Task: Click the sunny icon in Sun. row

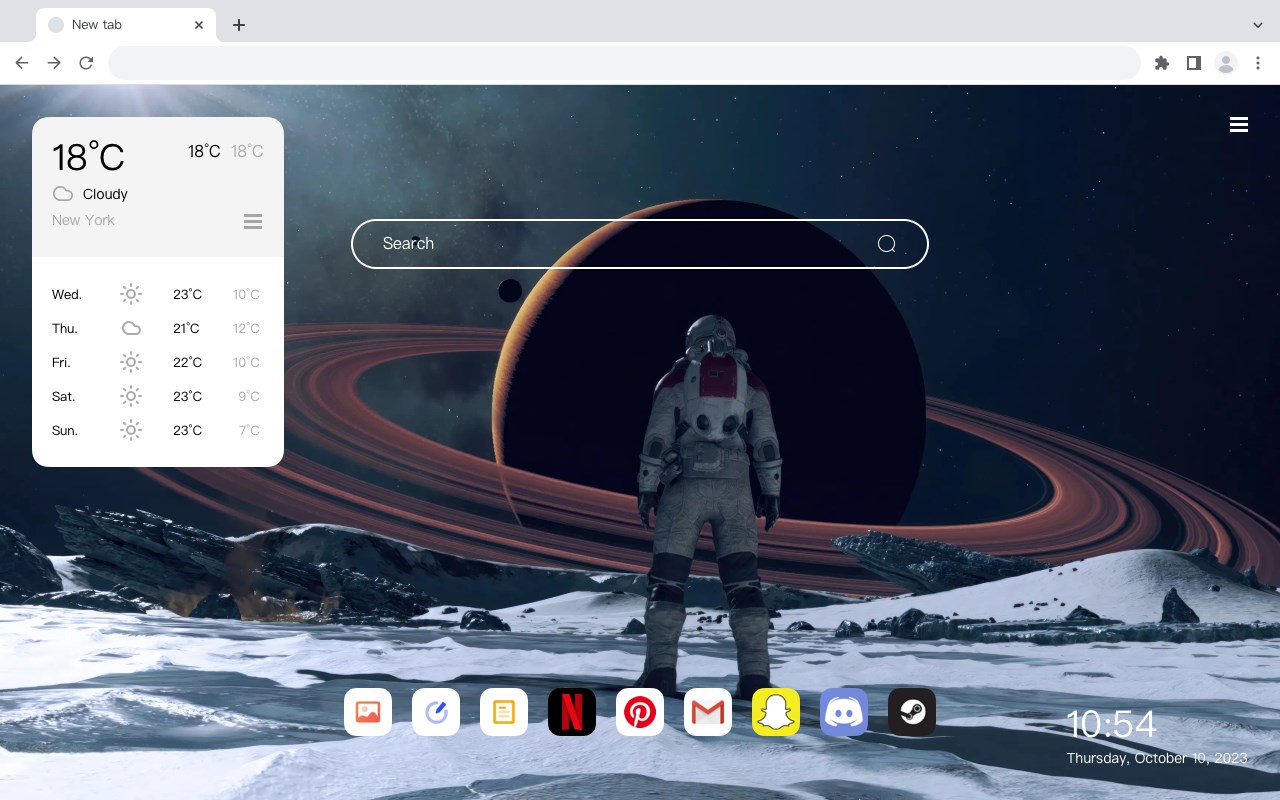Action: pos(131,430)
